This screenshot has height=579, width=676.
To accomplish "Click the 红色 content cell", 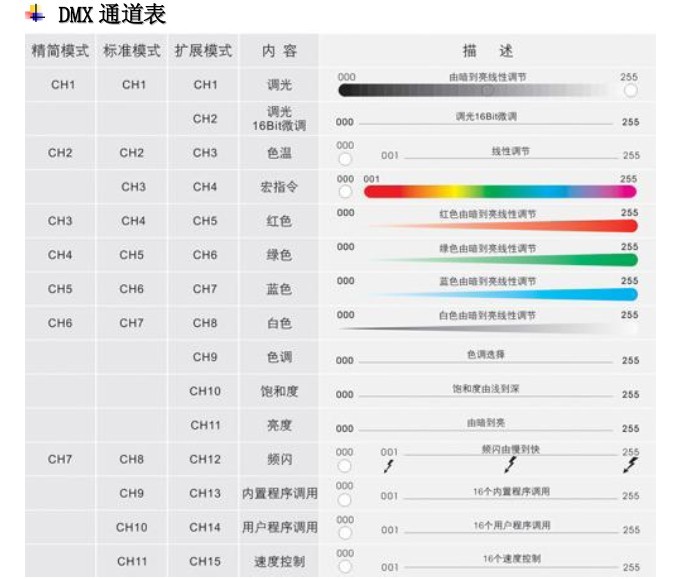I will [279, 221].
